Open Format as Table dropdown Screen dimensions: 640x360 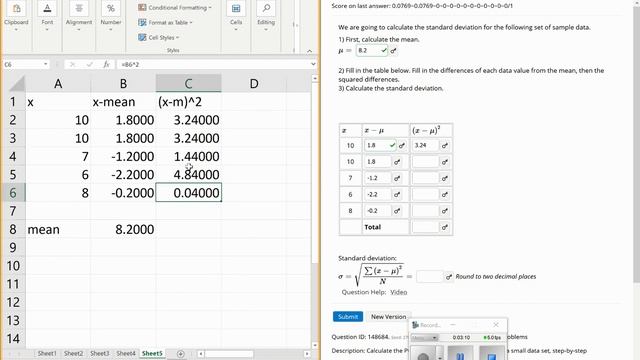165,22
